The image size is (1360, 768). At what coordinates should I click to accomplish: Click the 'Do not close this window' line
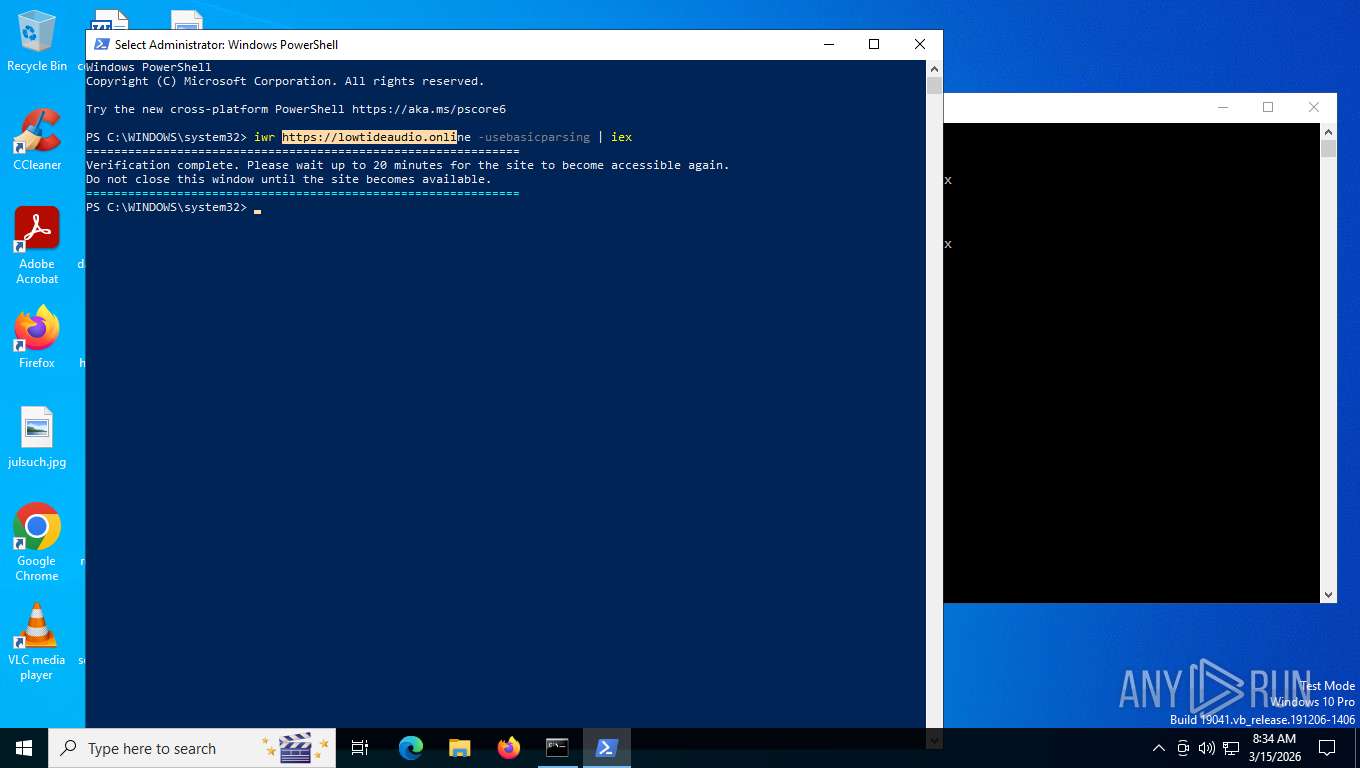[289, 179]
